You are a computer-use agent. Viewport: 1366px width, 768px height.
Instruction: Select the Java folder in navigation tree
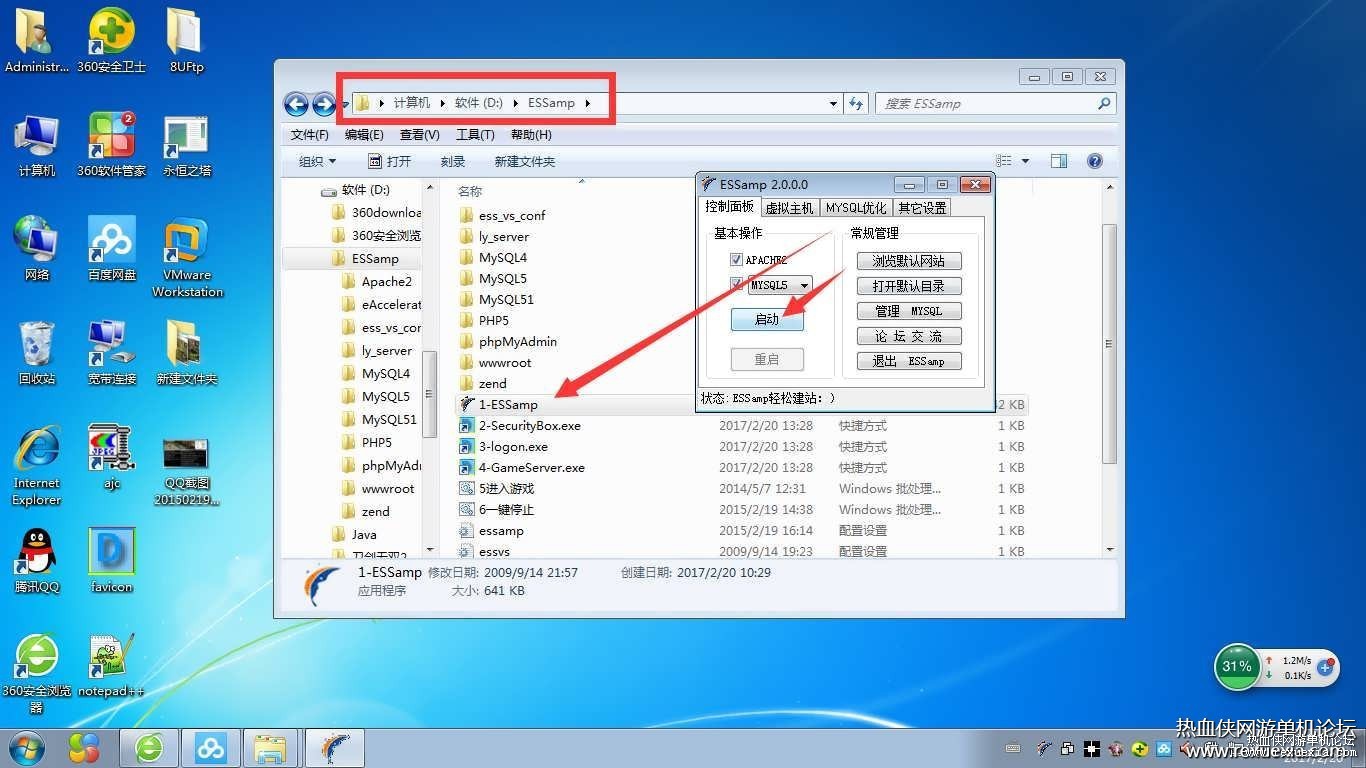(x=364, y=534)
